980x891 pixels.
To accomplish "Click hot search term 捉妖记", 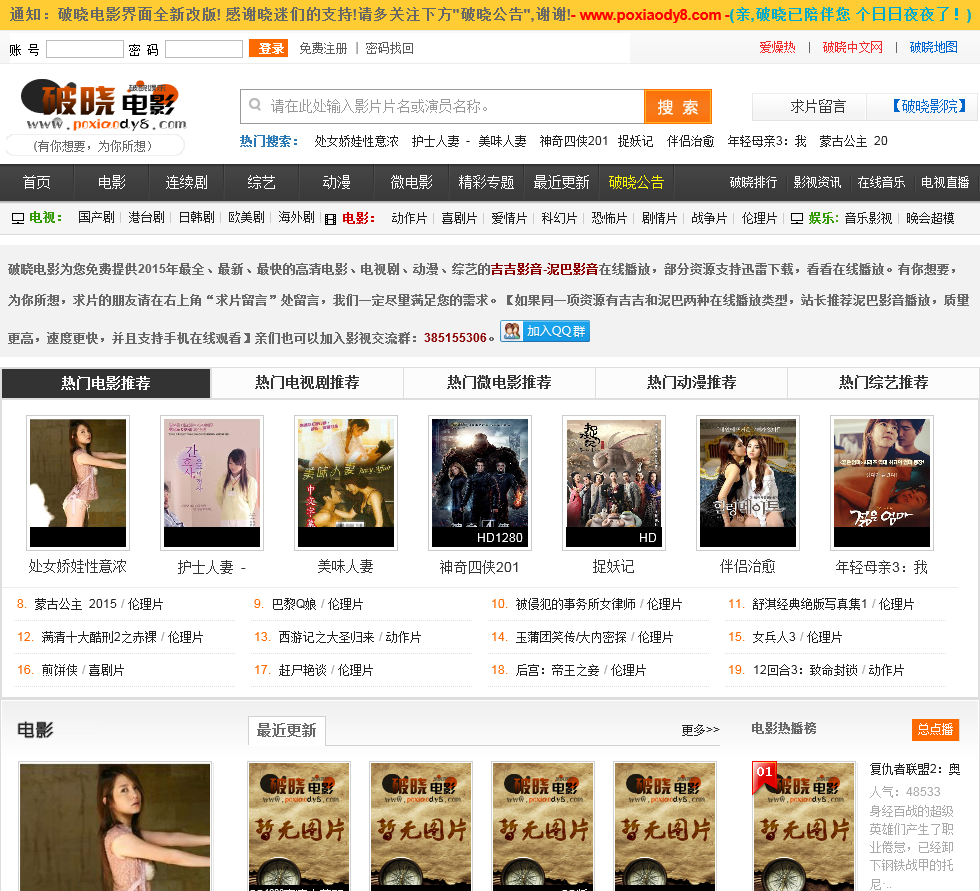I will coord(636,141).
